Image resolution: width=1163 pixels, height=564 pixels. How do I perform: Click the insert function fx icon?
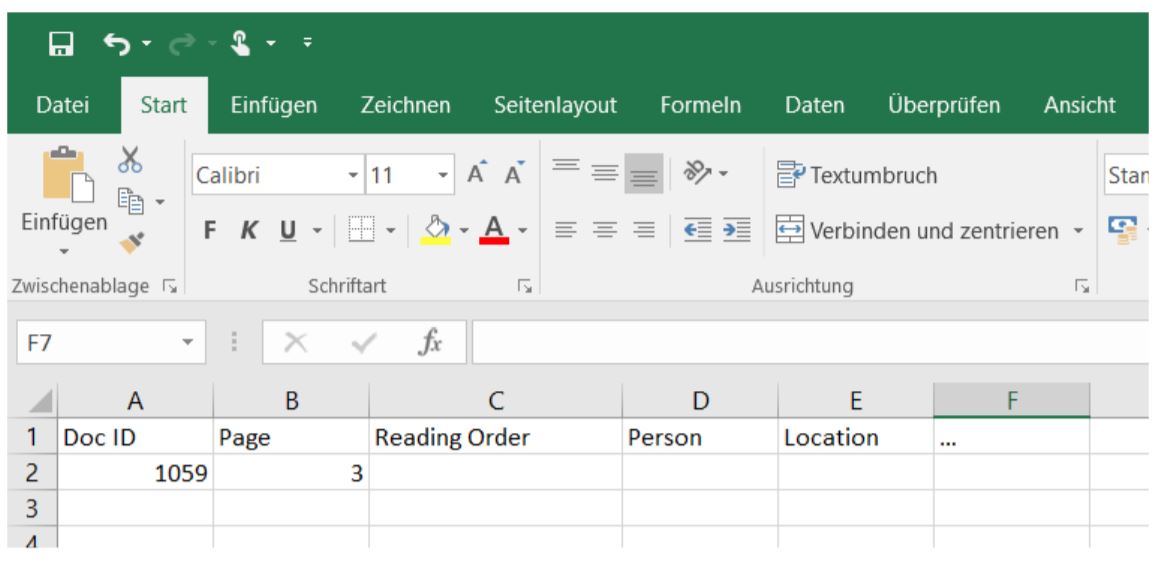[430, 344]
